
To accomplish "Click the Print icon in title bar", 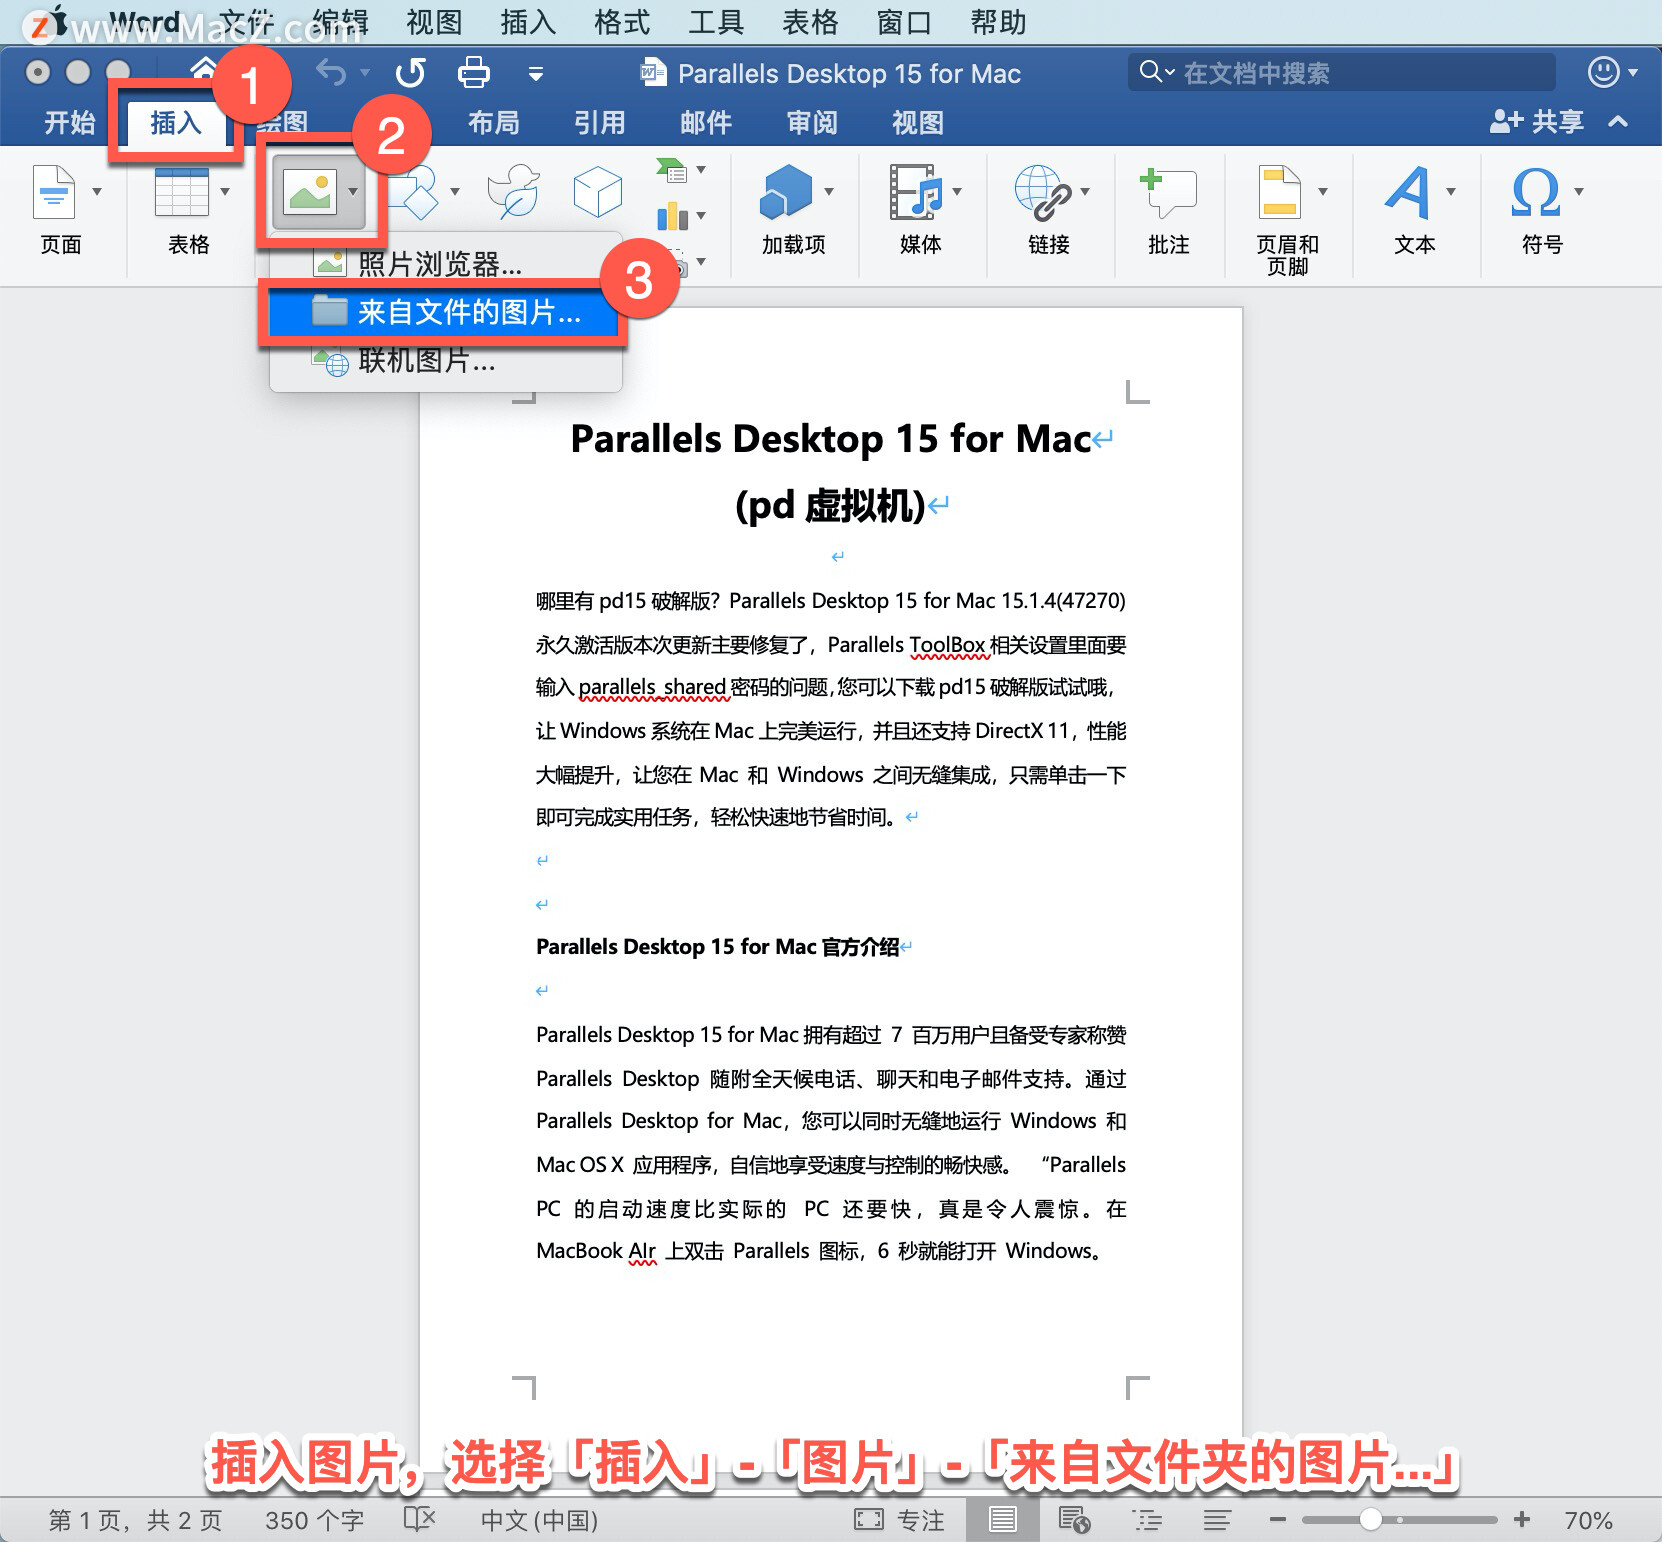I will (473, 72).
